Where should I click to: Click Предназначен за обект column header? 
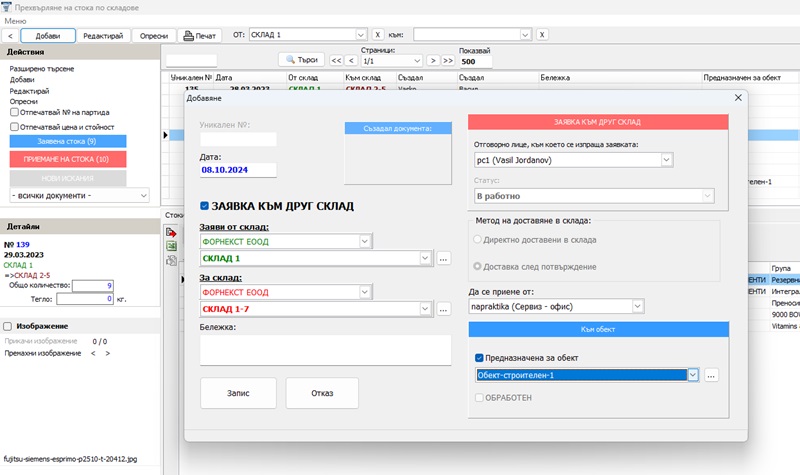point(742,78)
